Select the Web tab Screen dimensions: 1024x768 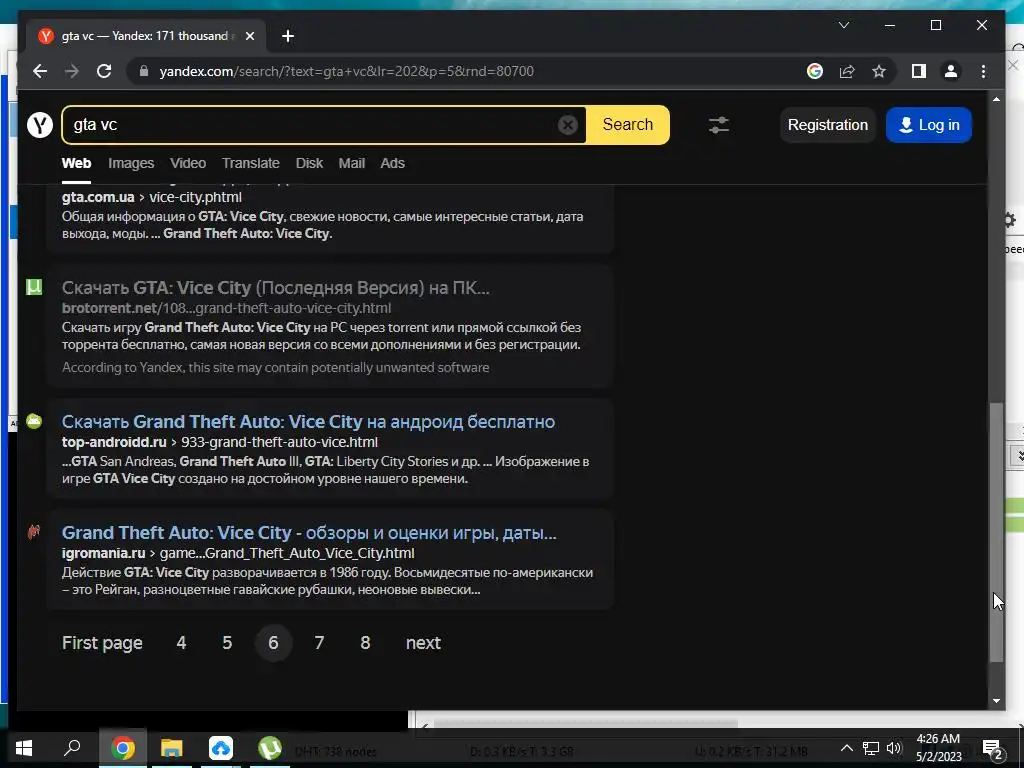coord(76,163)
